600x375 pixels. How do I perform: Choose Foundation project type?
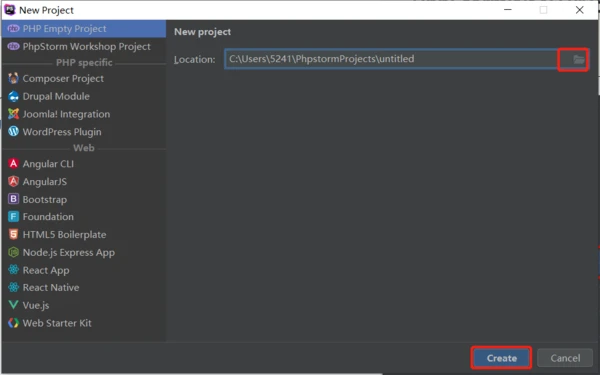click(x=84, y=217)
